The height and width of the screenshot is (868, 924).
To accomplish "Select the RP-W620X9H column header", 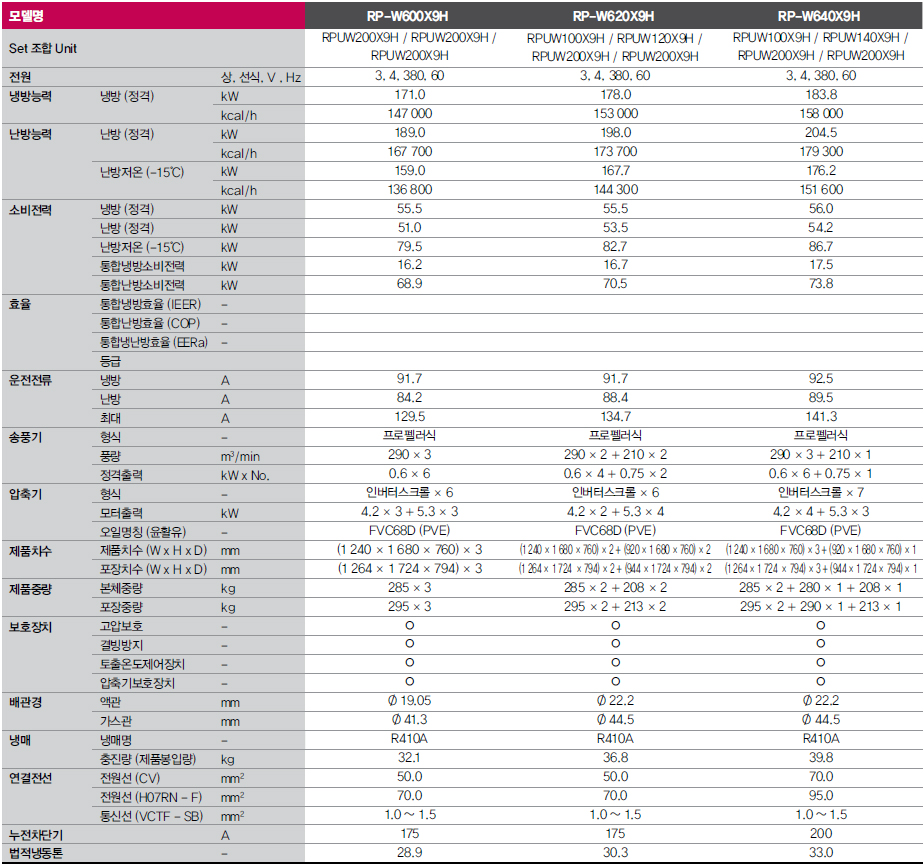I will [x=614, y=16].
